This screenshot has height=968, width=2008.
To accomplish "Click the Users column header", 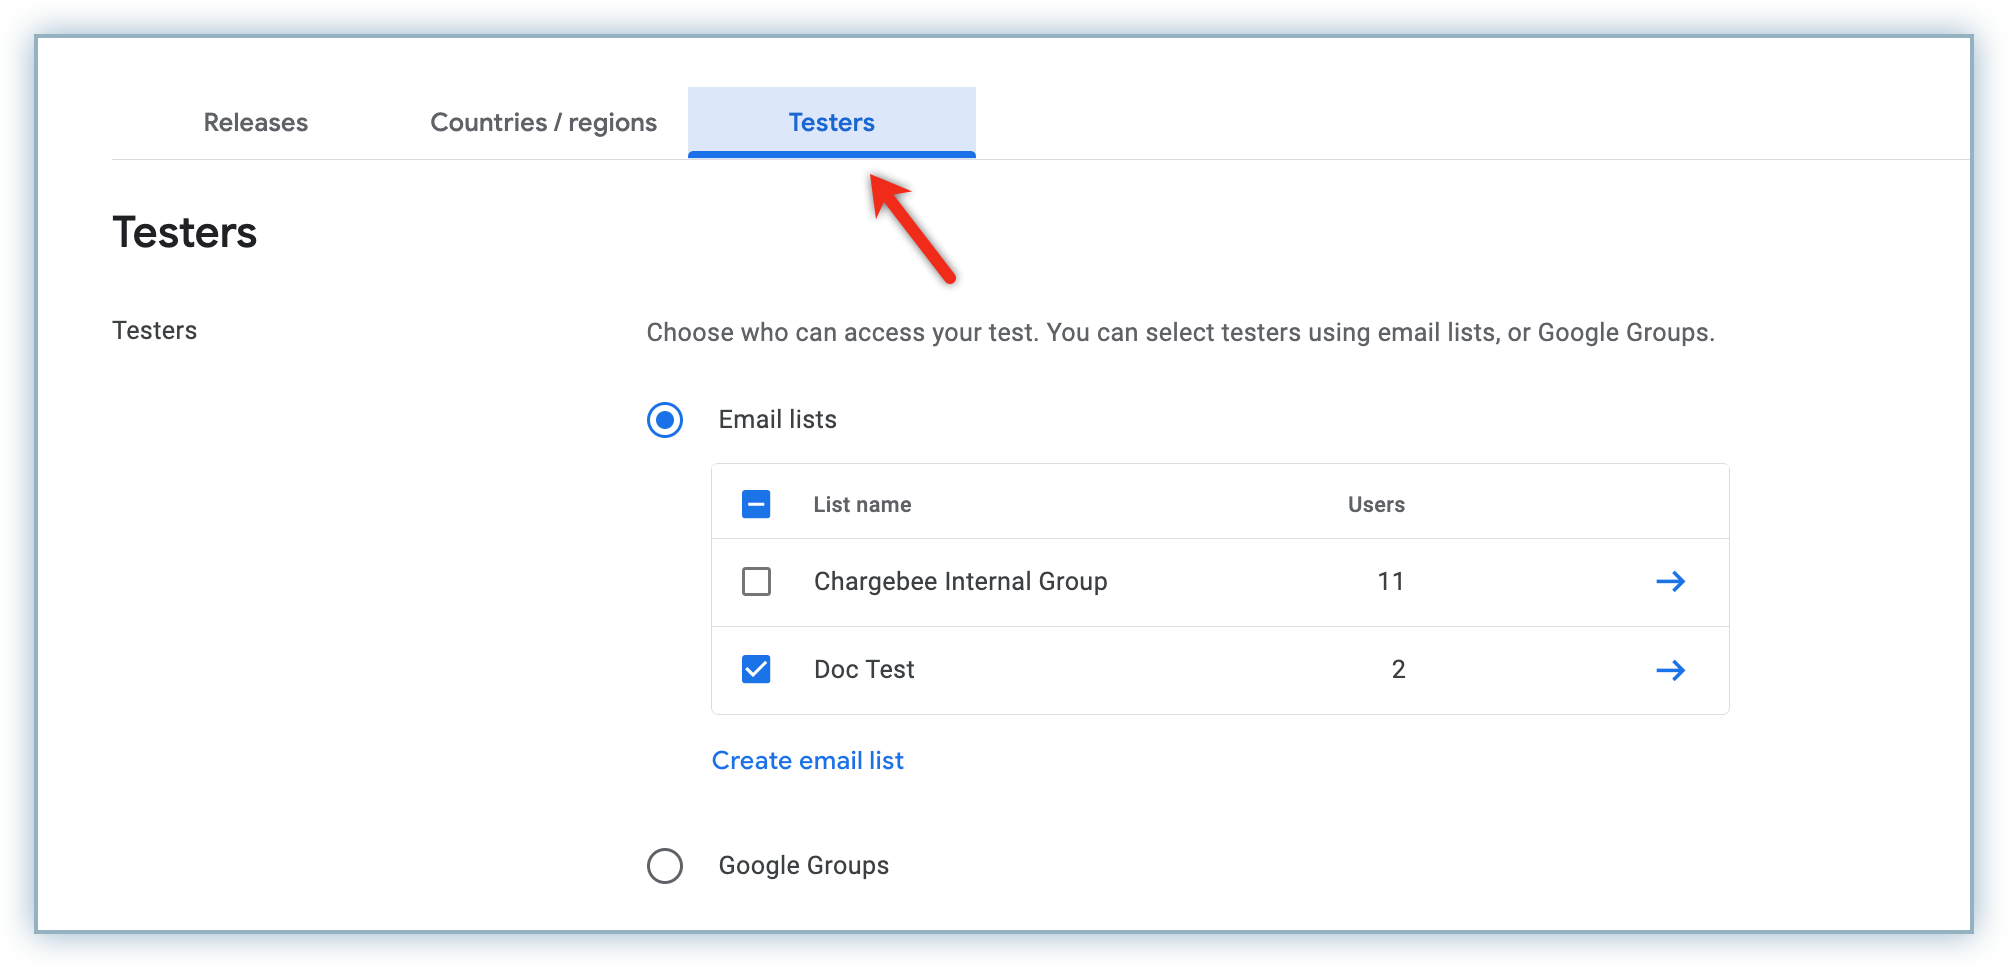I will point(1376,505).
